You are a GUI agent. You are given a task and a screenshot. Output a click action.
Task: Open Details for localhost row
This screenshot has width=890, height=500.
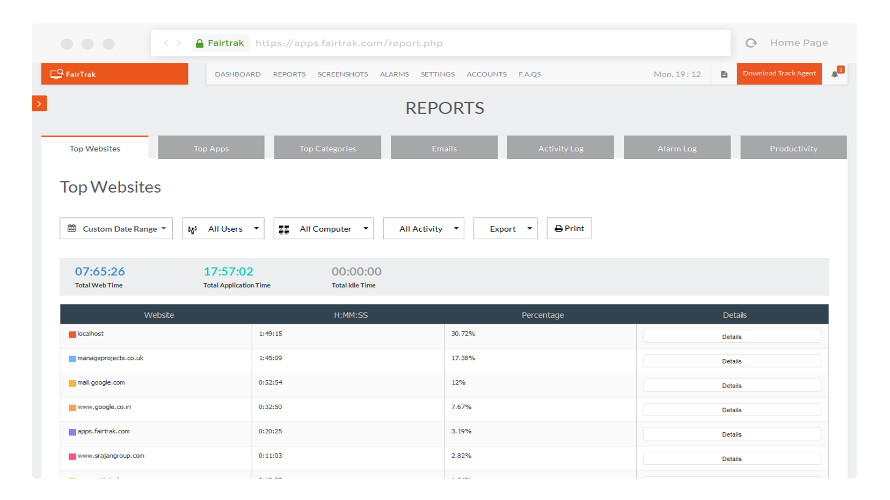[732, 337]
